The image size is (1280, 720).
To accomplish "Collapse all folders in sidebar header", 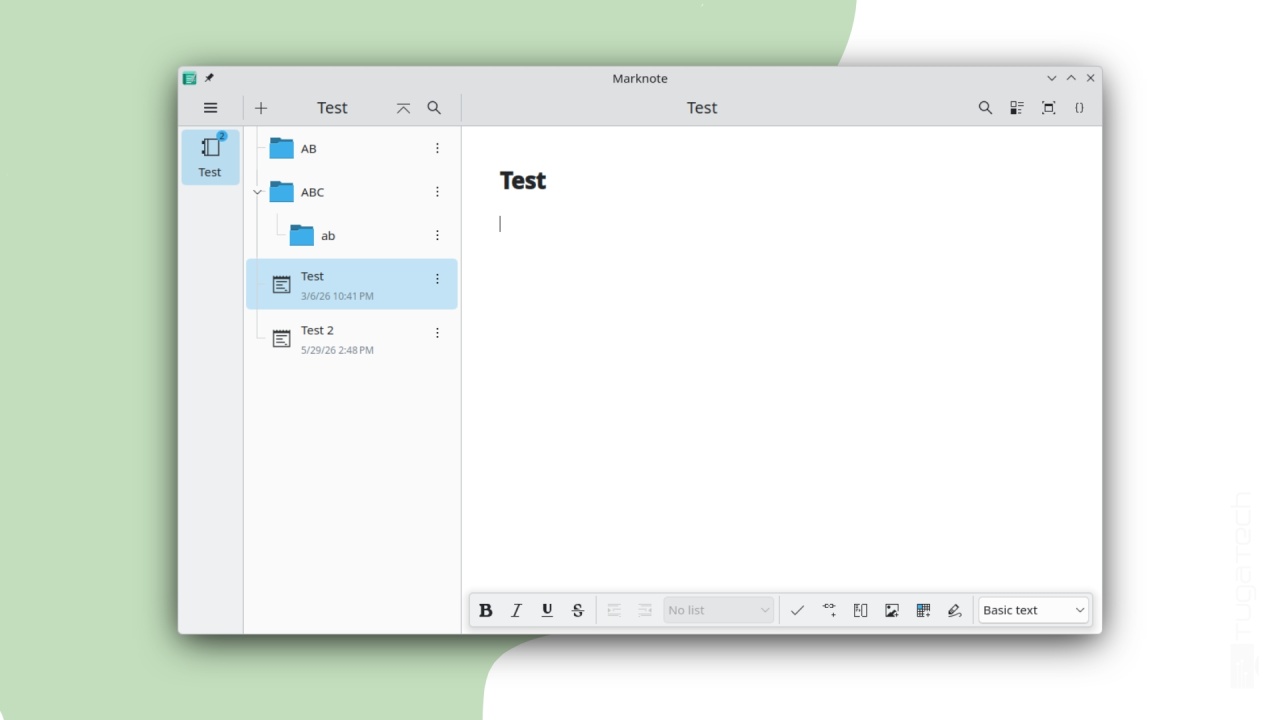I will [403, 108].
